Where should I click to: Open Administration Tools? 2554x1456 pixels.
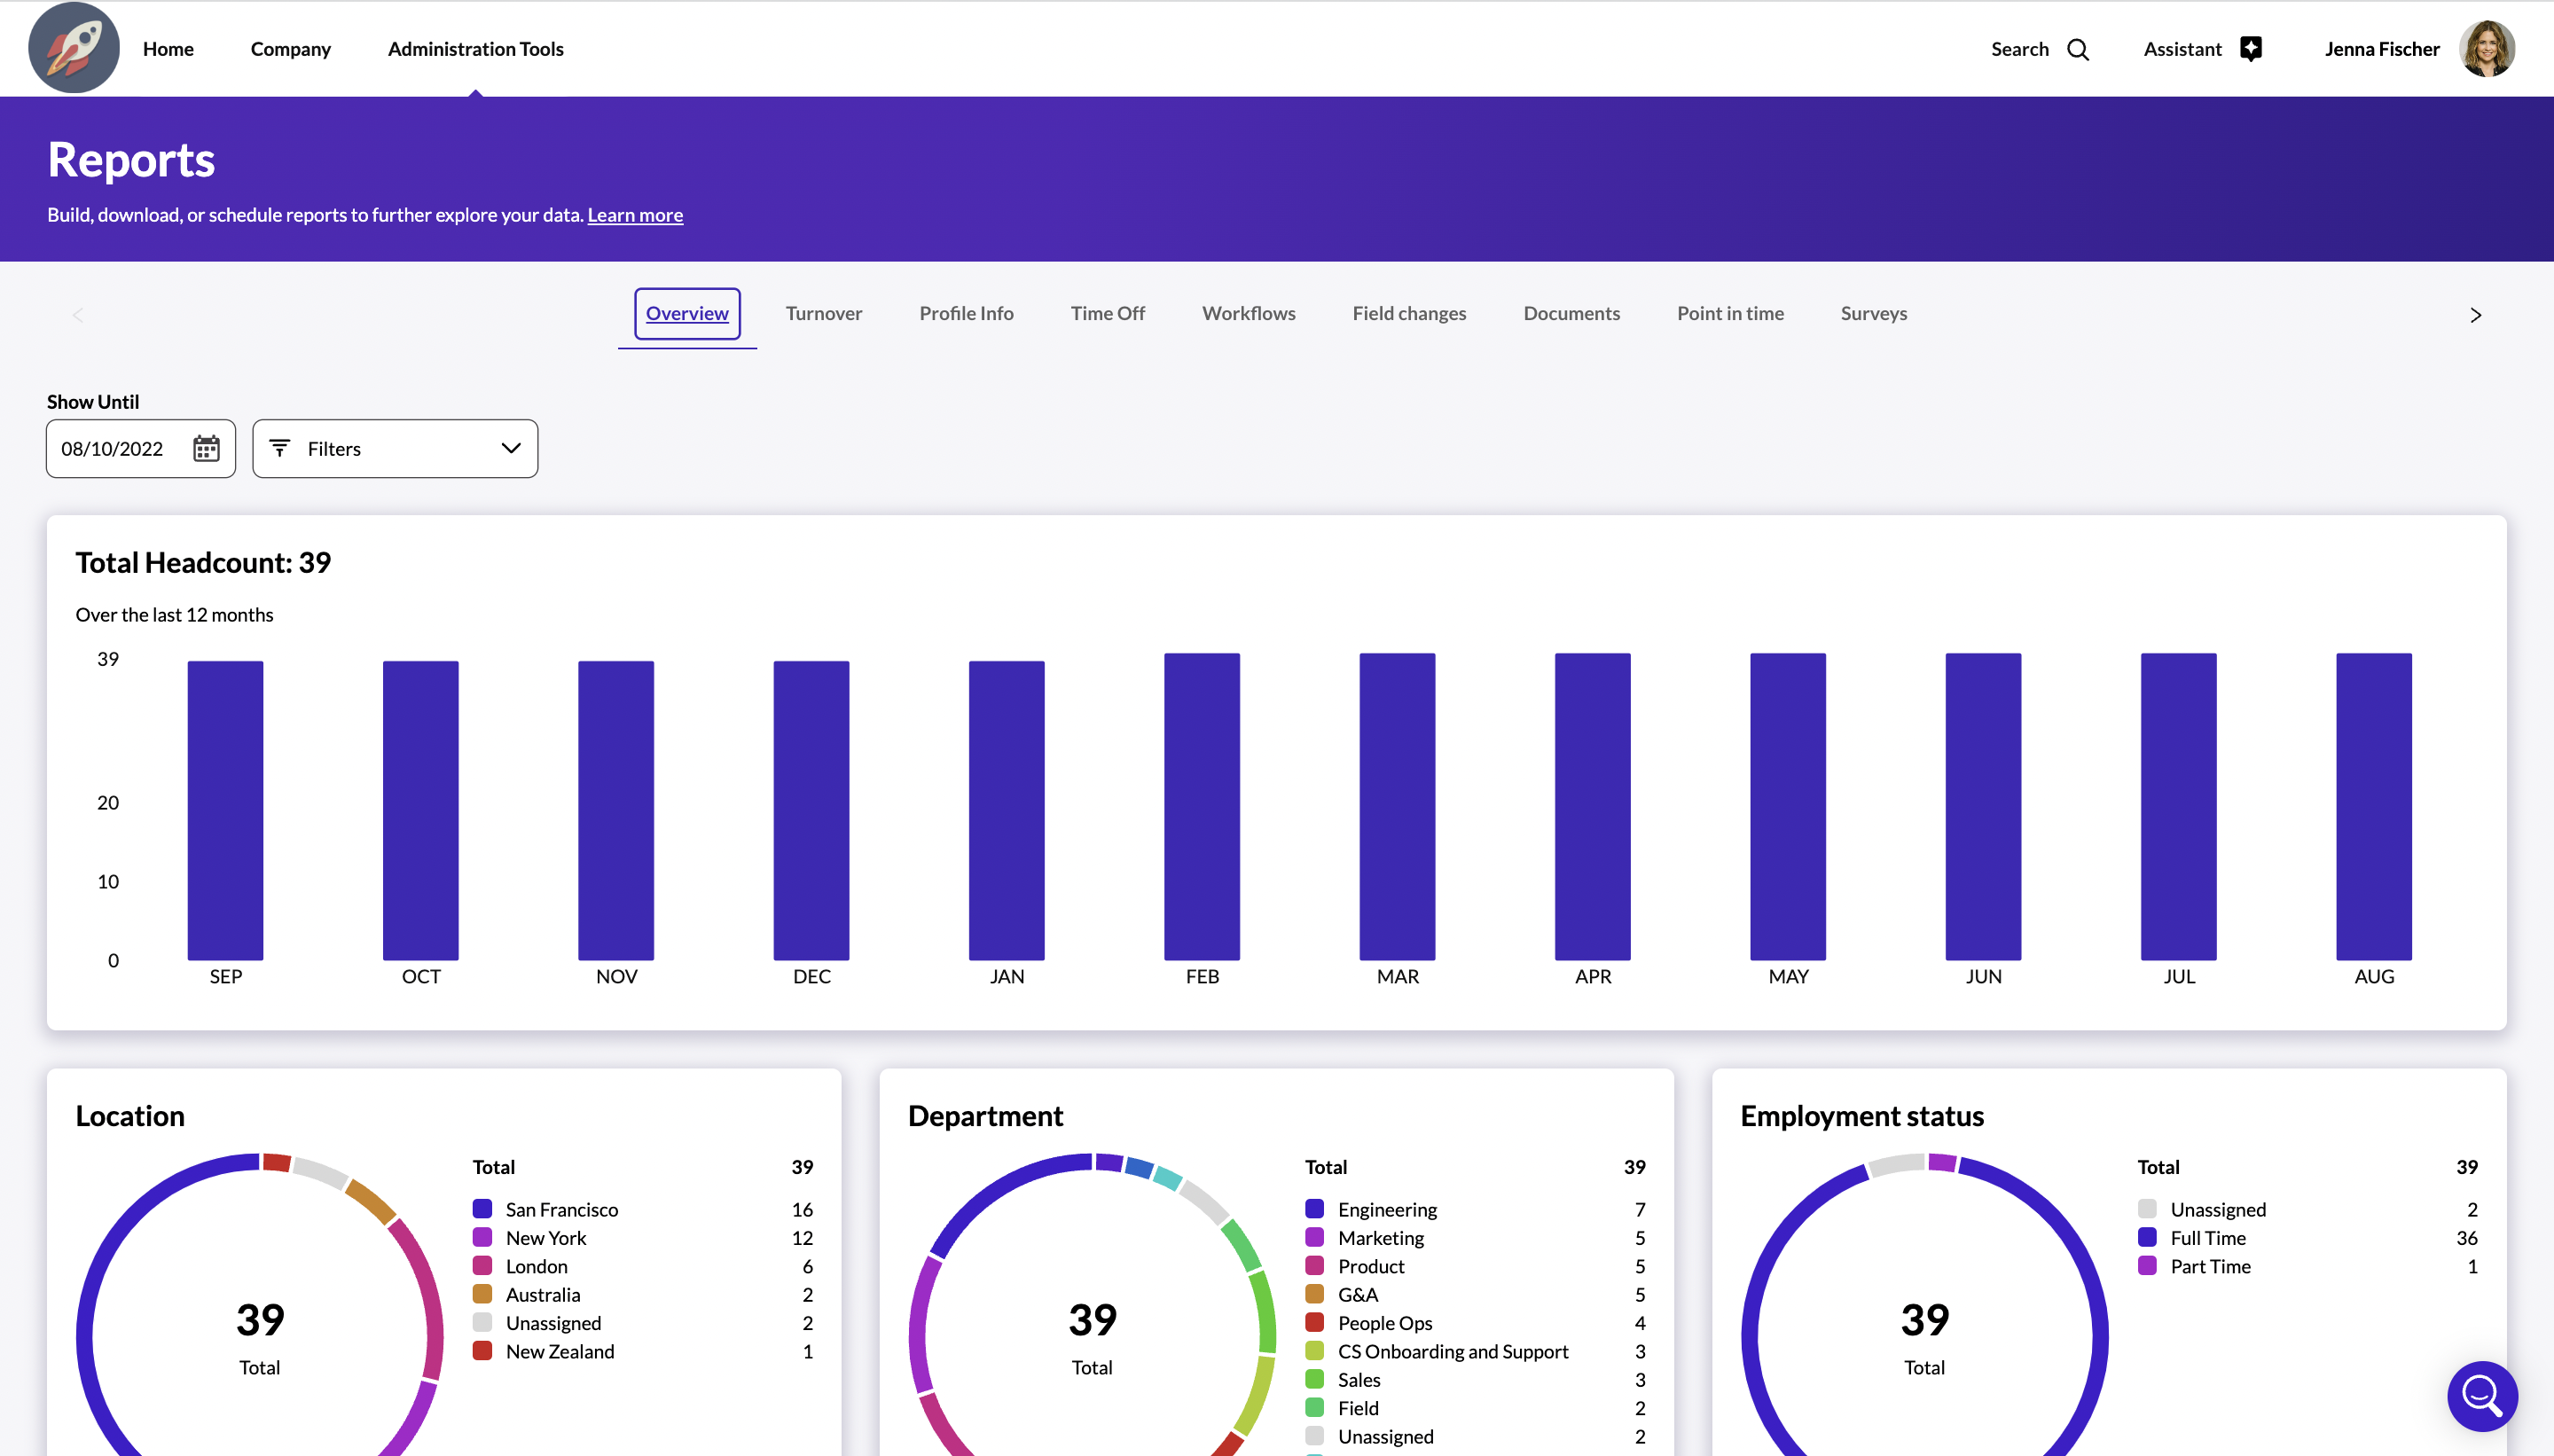(x=476, y=48)
